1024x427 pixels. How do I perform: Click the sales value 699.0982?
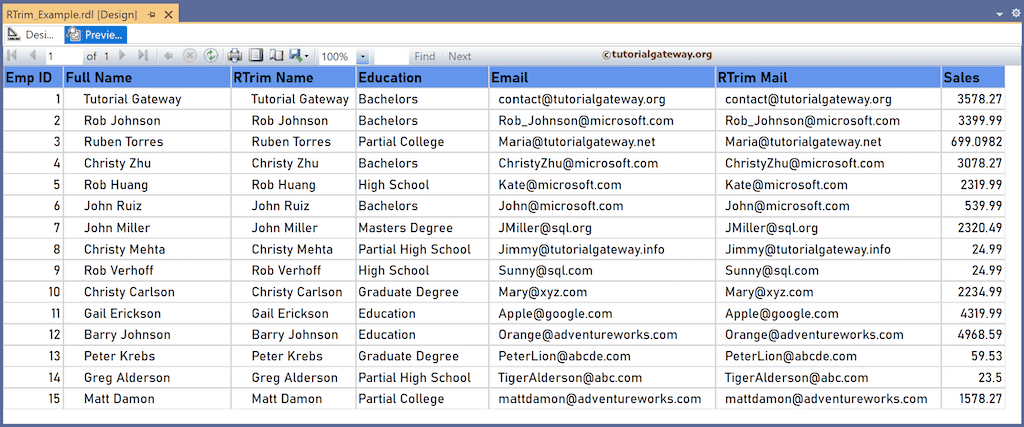pos(976,142)
